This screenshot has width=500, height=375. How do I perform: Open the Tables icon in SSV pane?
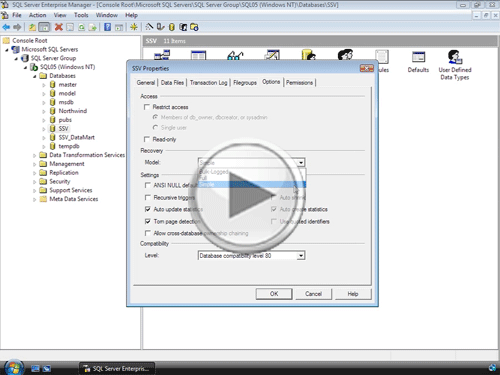(x=198, y=55)
